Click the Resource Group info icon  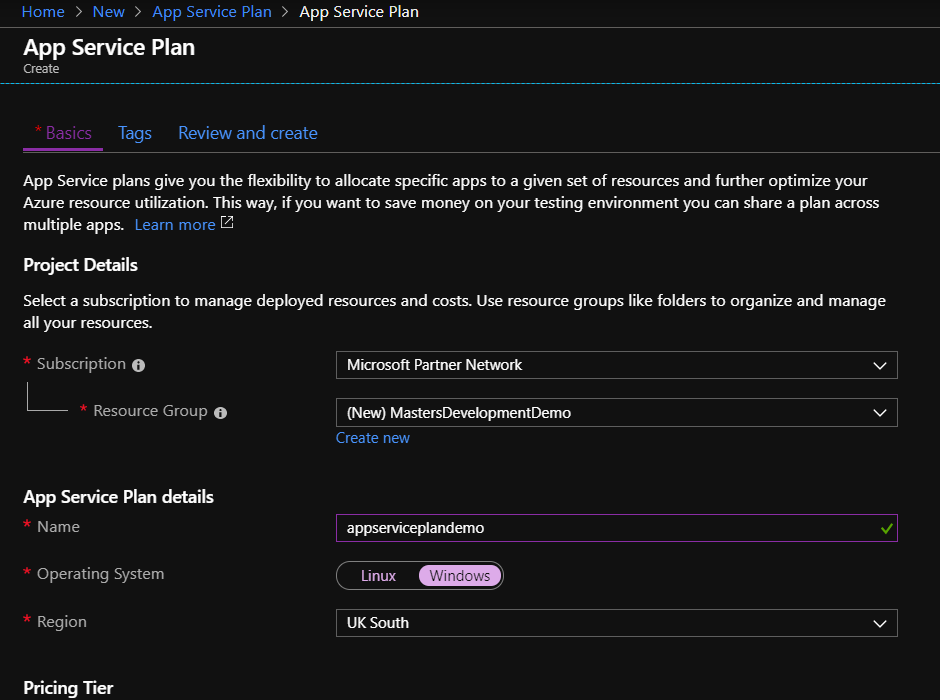click(220, 411)
